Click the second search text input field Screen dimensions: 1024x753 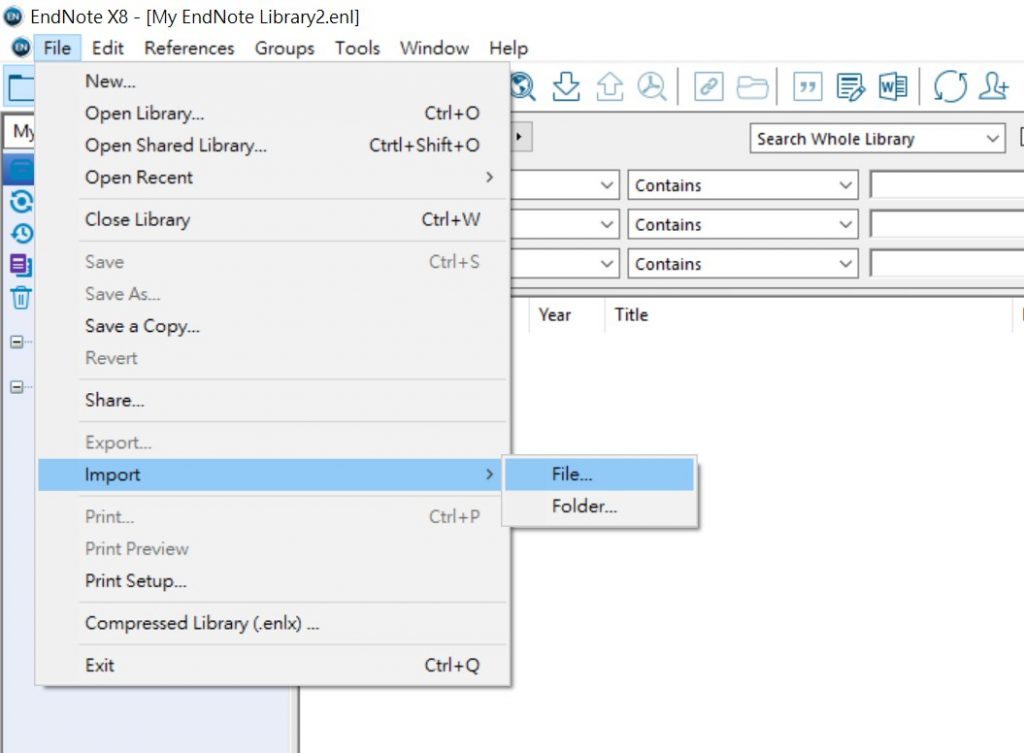[x=947, y=224]
